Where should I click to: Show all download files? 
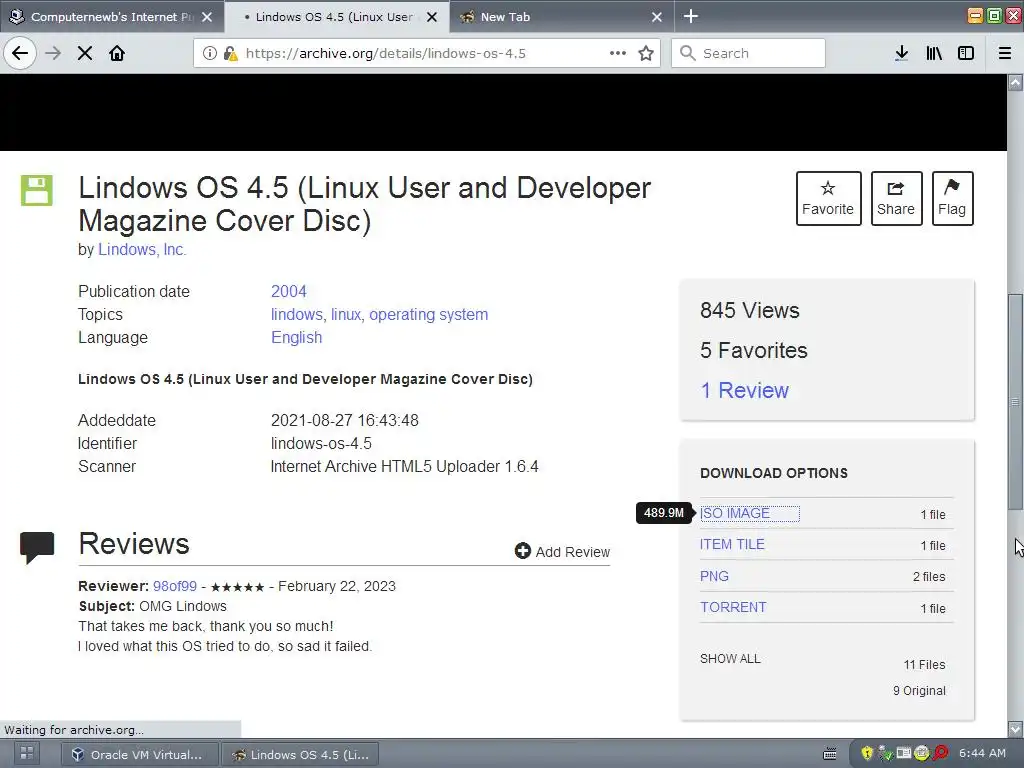(730, 659)
